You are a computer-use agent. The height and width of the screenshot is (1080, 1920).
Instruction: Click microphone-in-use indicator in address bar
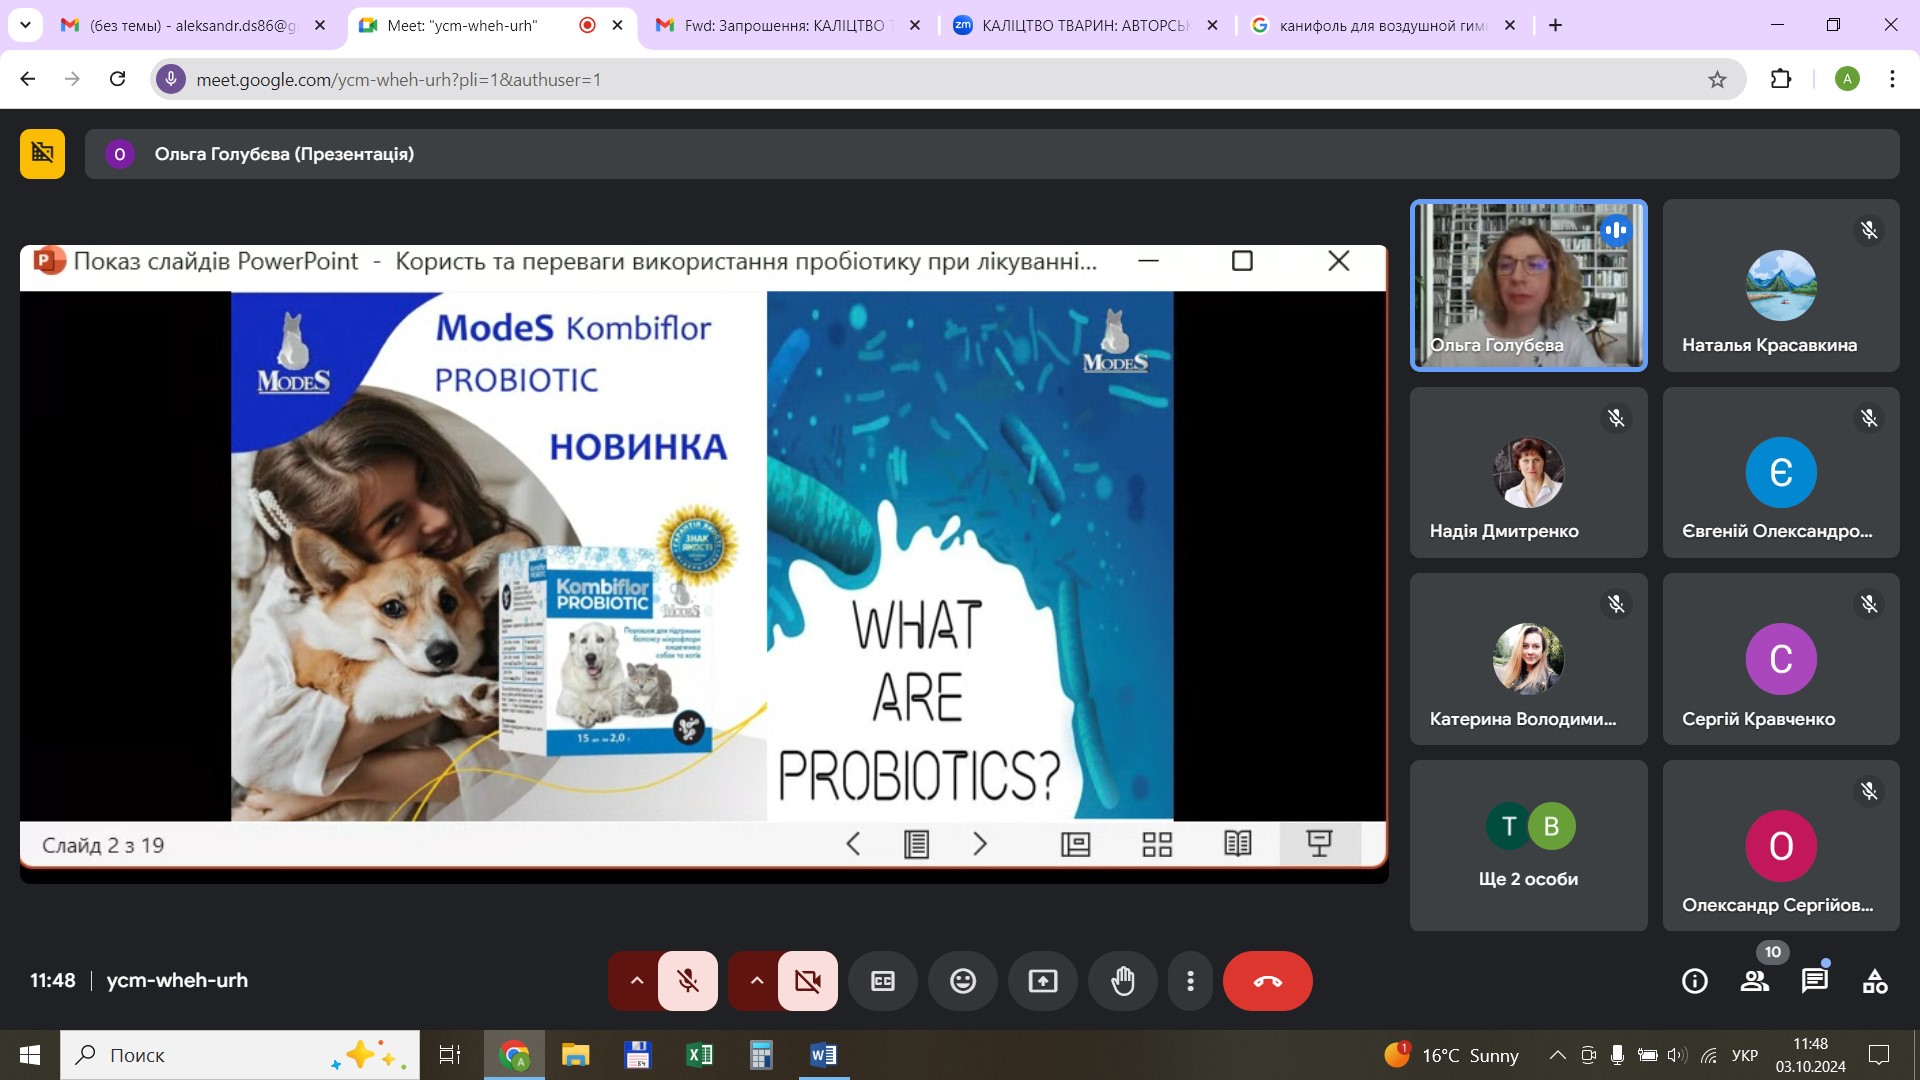tap(171, 79)
